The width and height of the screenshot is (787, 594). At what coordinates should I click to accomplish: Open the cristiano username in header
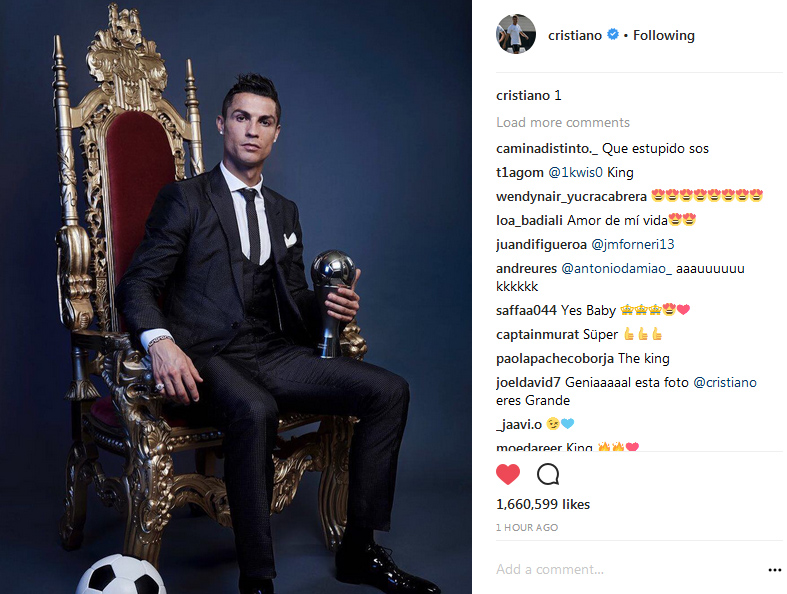[575, 35]
